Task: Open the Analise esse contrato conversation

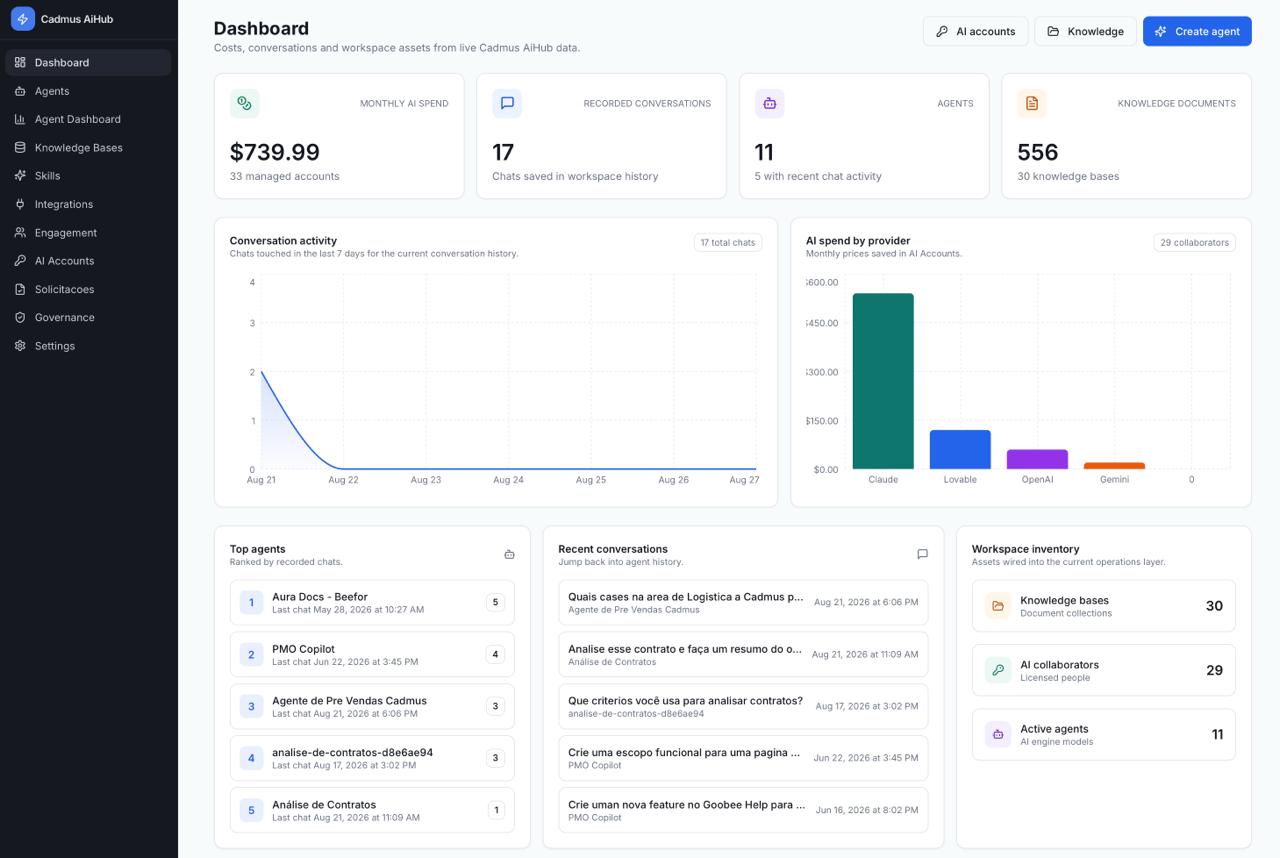Action: 743,655
